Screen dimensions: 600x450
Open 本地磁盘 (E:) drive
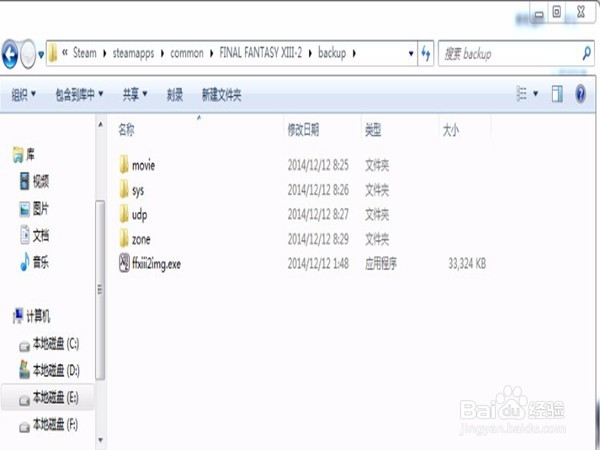point(55,398)
